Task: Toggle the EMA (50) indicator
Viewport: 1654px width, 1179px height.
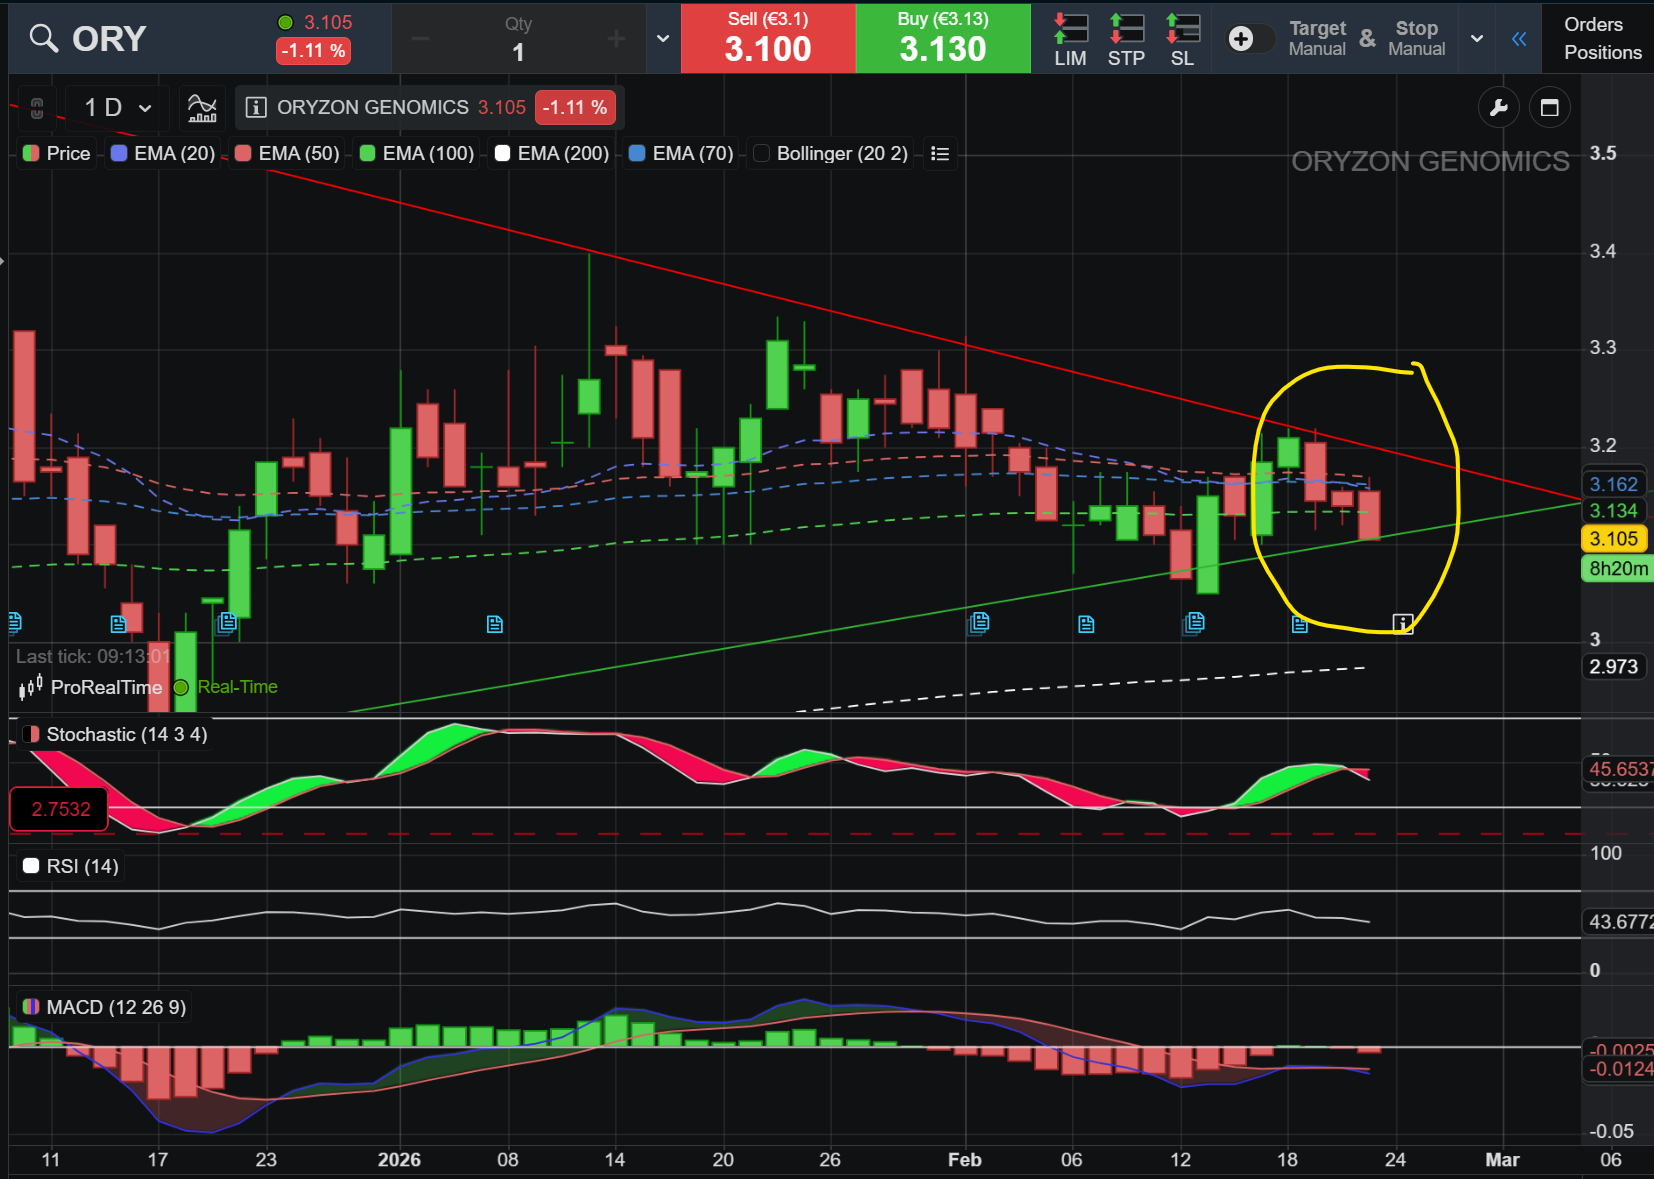Action: pyautogui.click(x=287, y=153)
